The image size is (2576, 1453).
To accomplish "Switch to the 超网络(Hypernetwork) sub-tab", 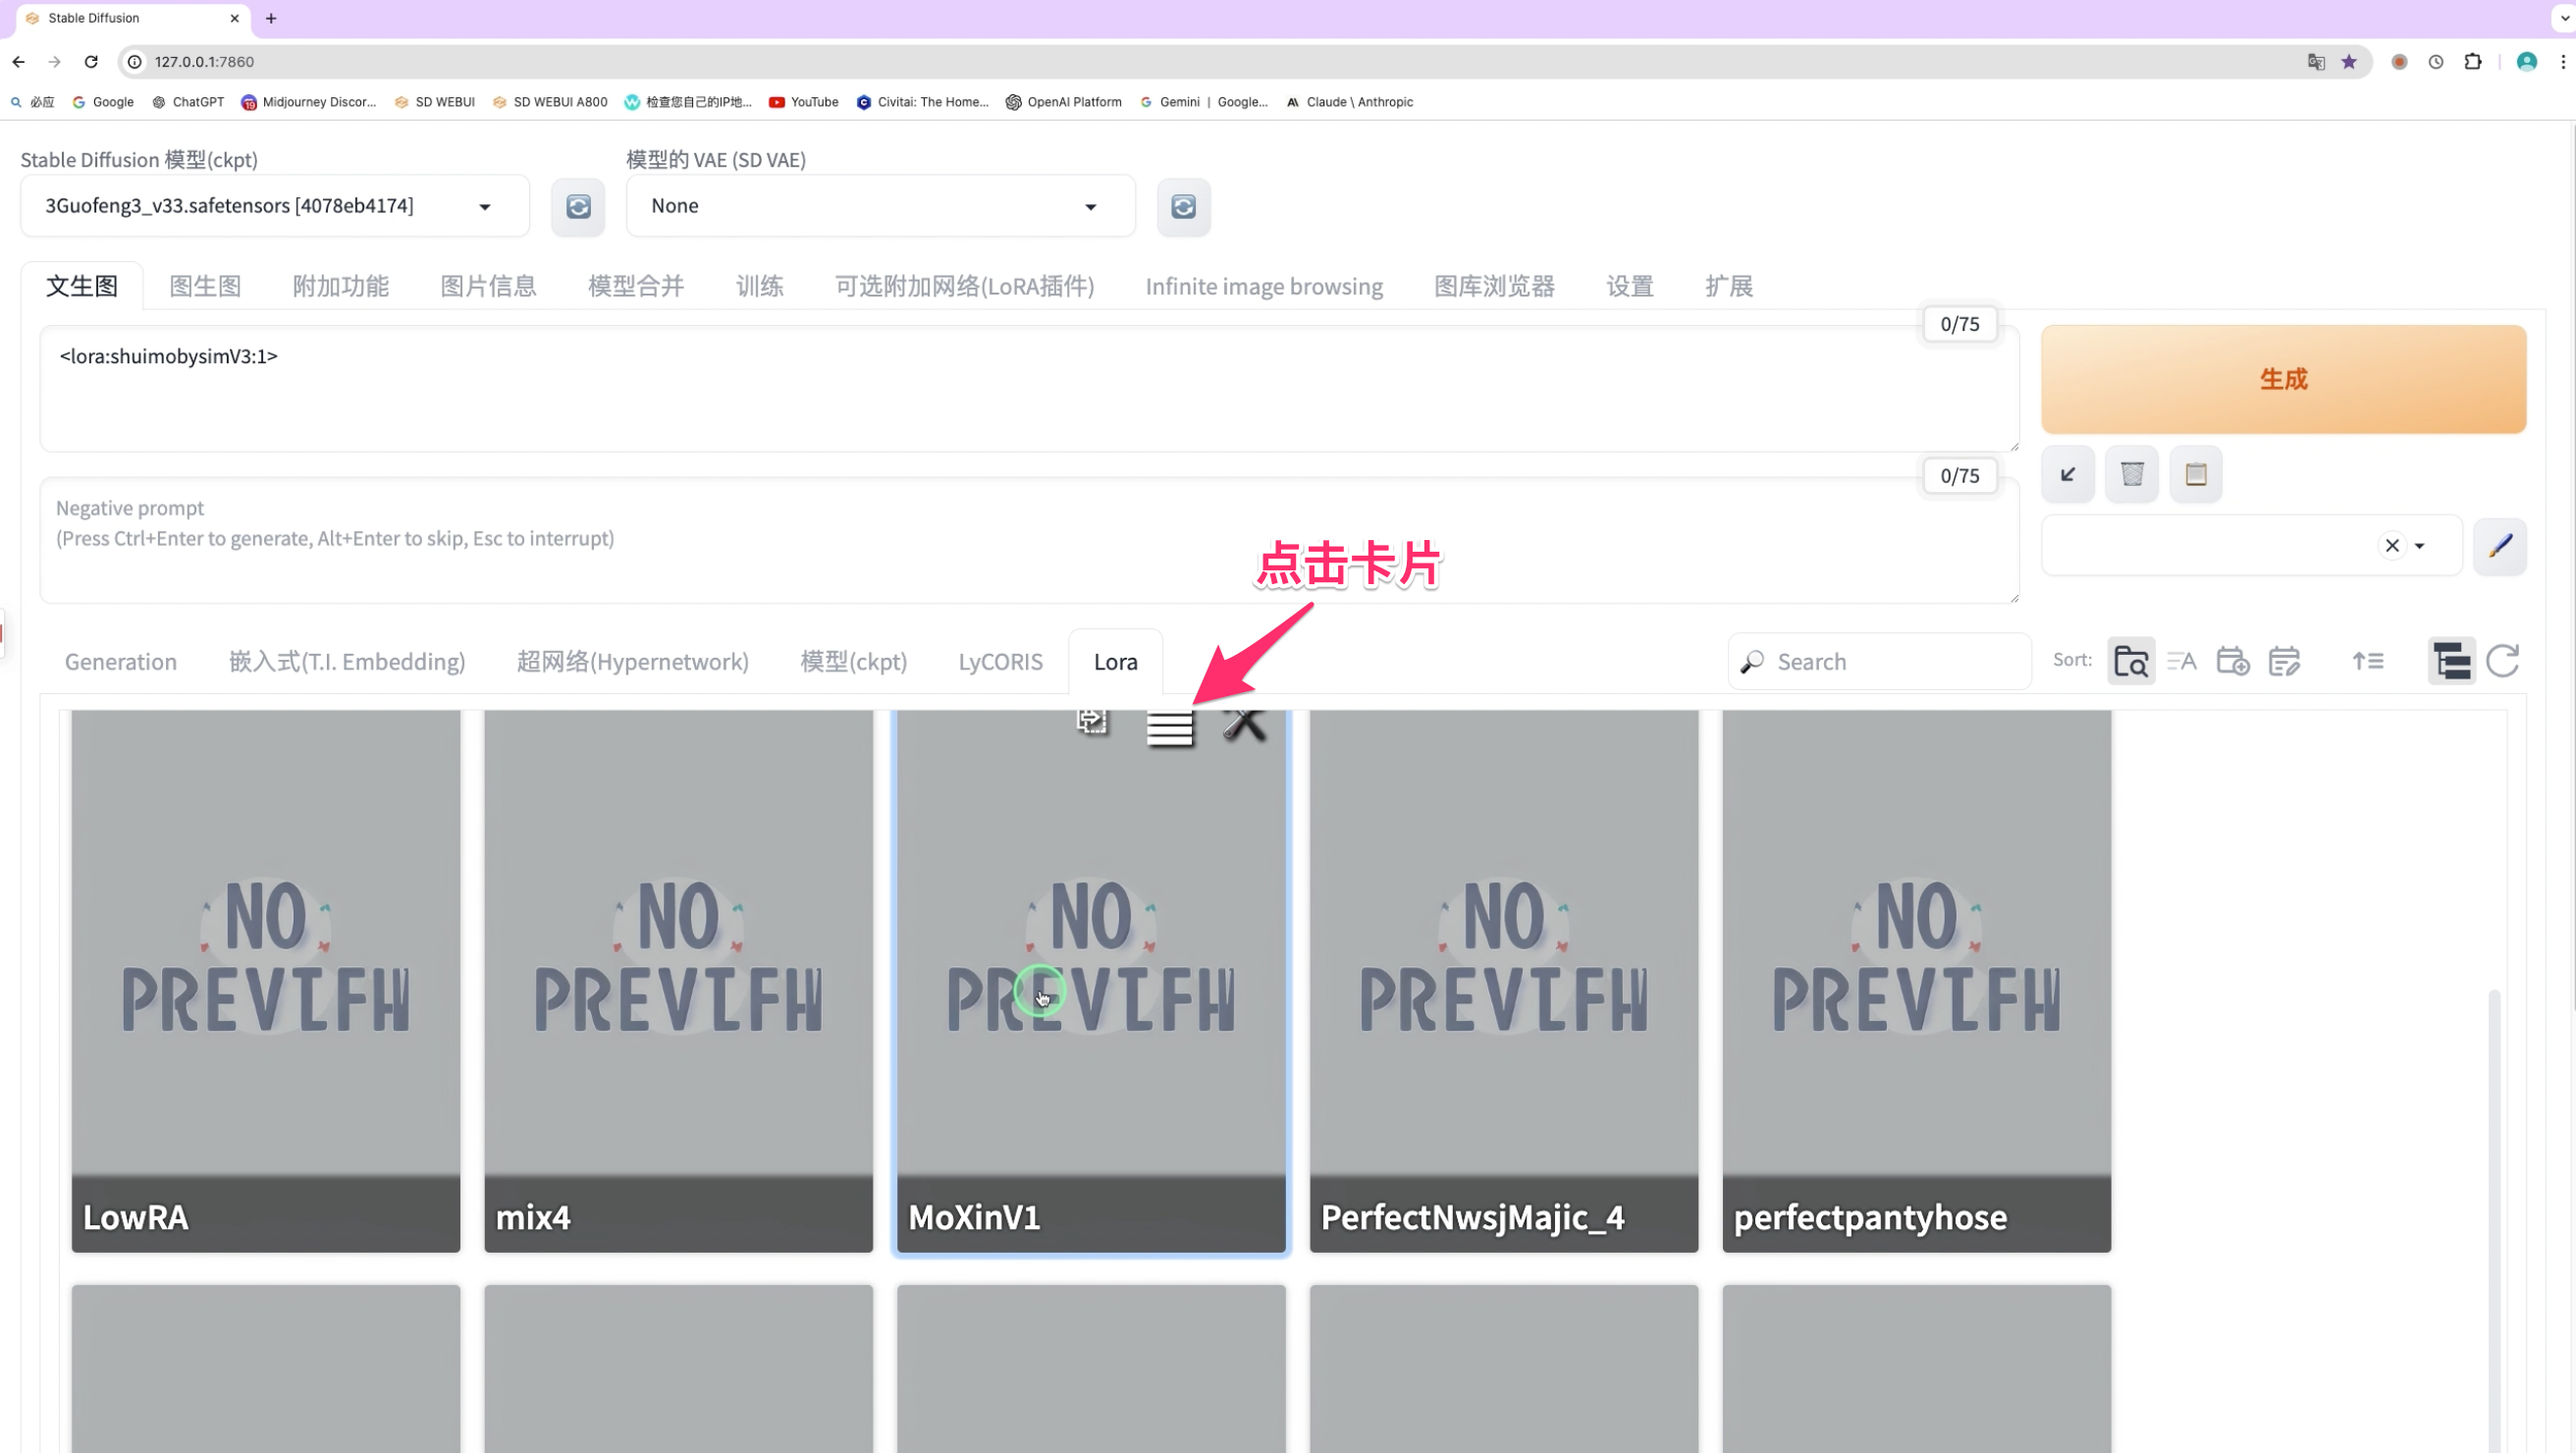I will coord(633,661).
